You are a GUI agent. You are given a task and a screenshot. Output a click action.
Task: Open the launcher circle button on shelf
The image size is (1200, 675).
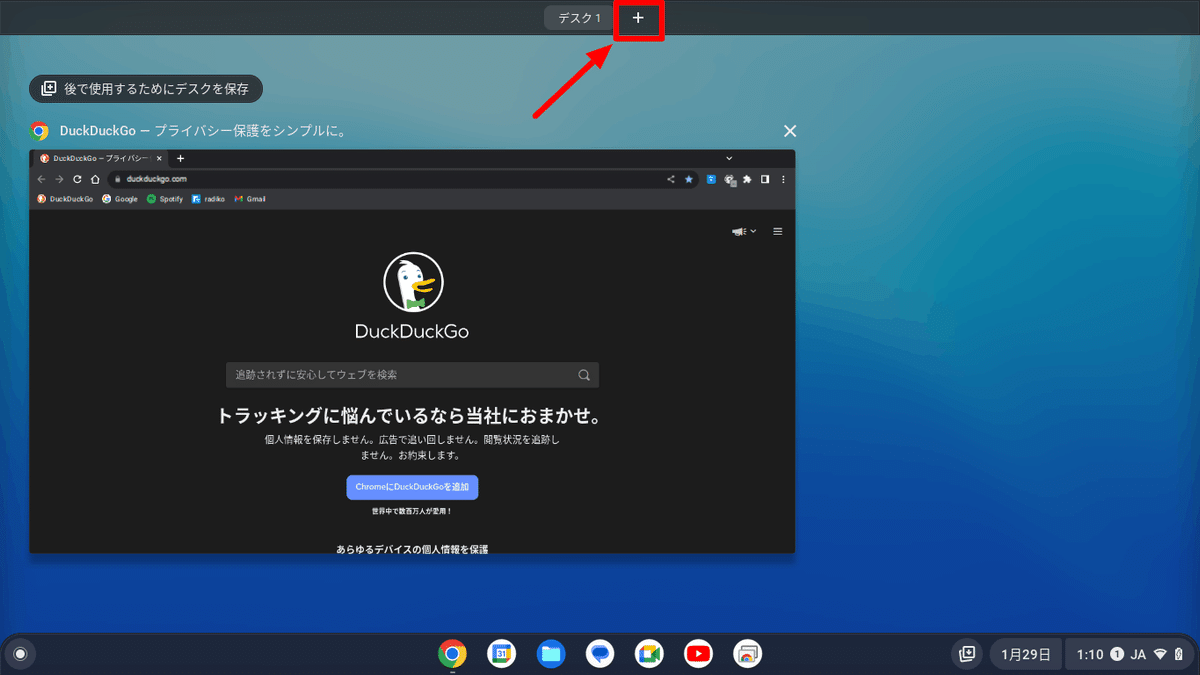pyautogui.click(x=19, y=654)
